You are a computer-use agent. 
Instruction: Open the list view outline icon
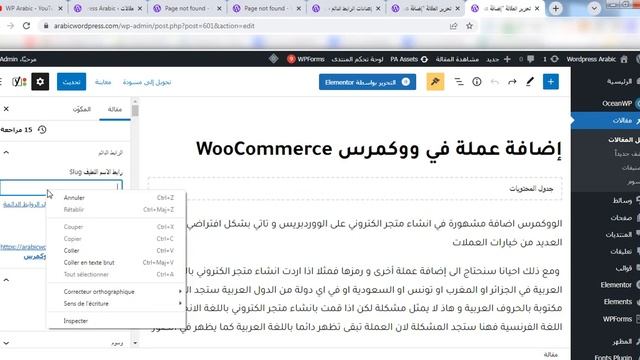tap(459, 82)
